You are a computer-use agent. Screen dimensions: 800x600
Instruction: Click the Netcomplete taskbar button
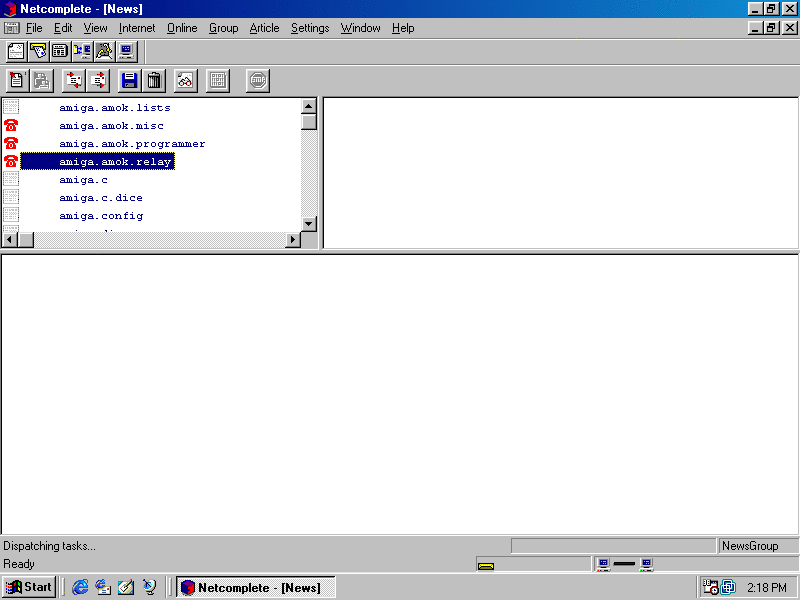255,587
